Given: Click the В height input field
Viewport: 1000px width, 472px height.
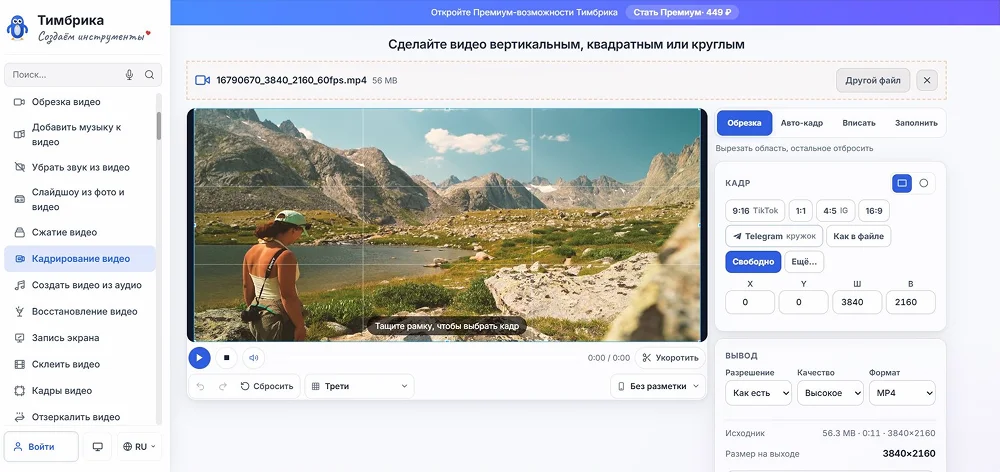Looking at the screenshot, I should (911, 302).
